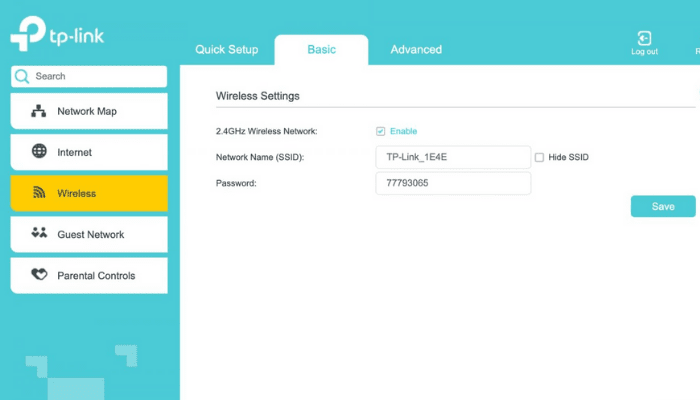
Task: Select the Basic tab
Action: [x=322, y=49]
